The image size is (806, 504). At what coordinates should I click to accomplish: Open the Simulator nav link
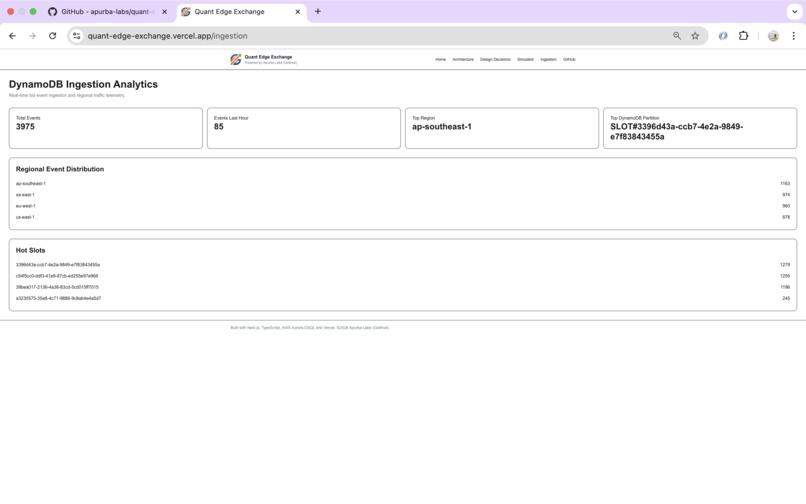525,60
